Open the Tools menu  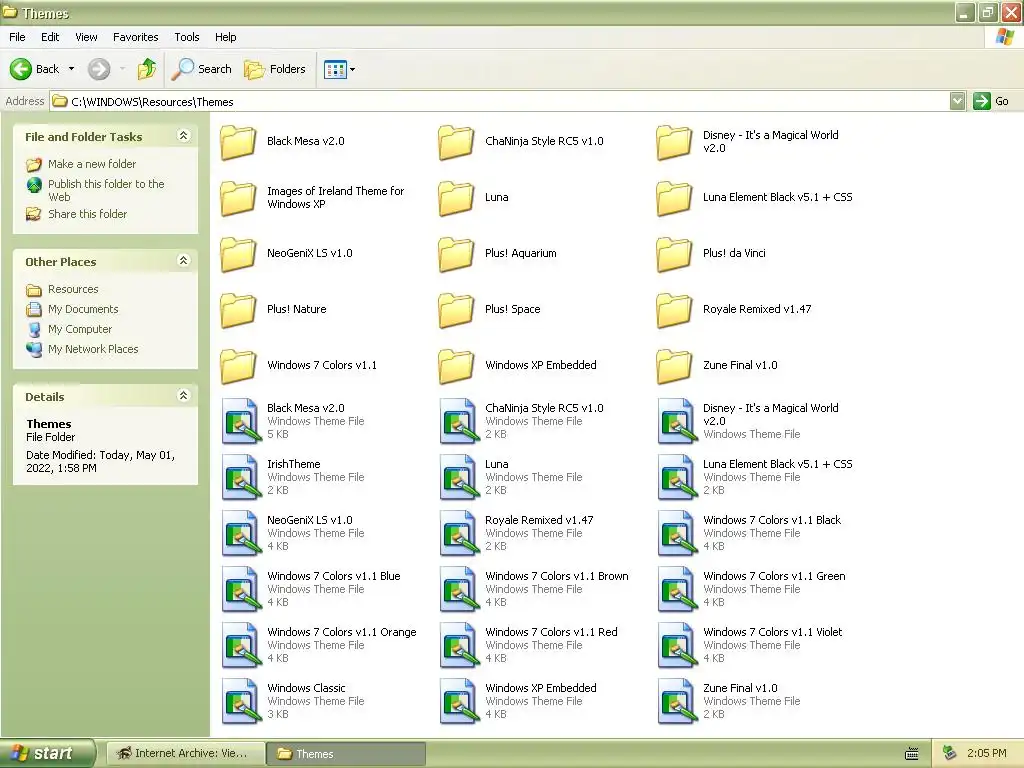pos(187,37)
